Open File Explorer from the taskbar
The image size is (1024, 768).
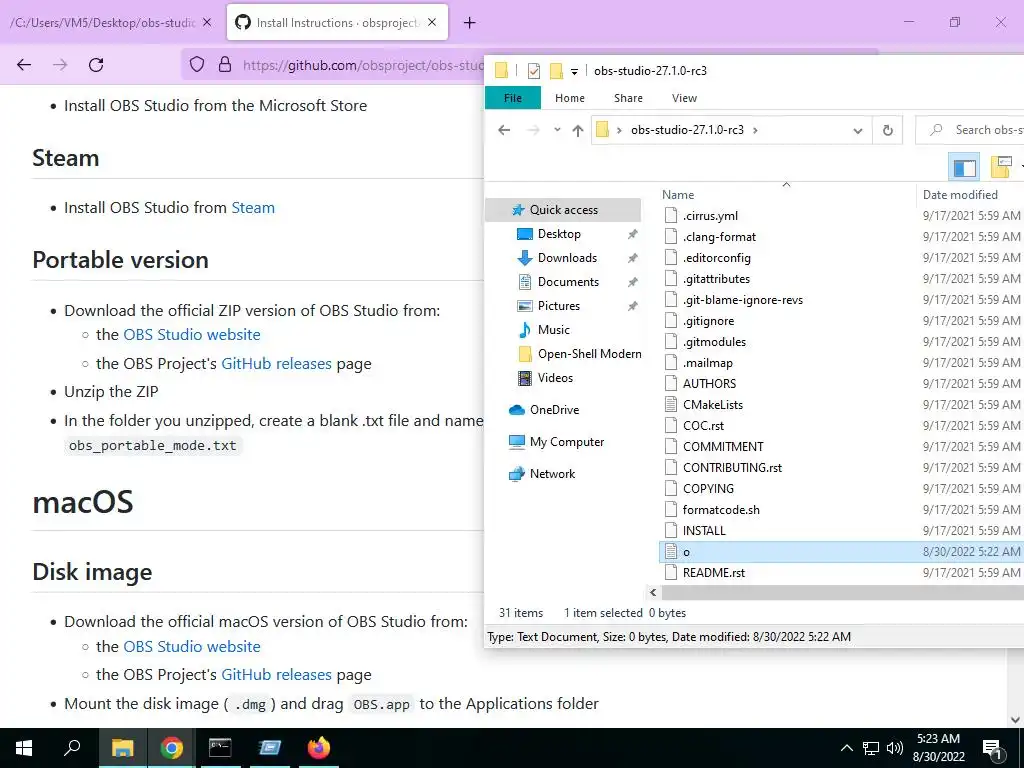pos(122,748)
